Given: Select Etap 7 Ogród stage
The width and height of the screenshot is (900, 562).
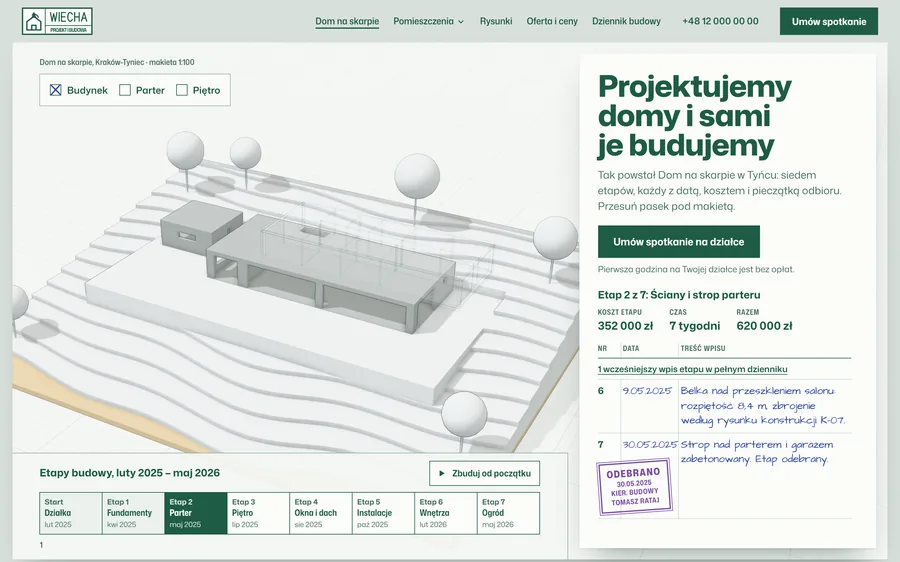Looking at the screenshot, I should click(x=509, y=513).
